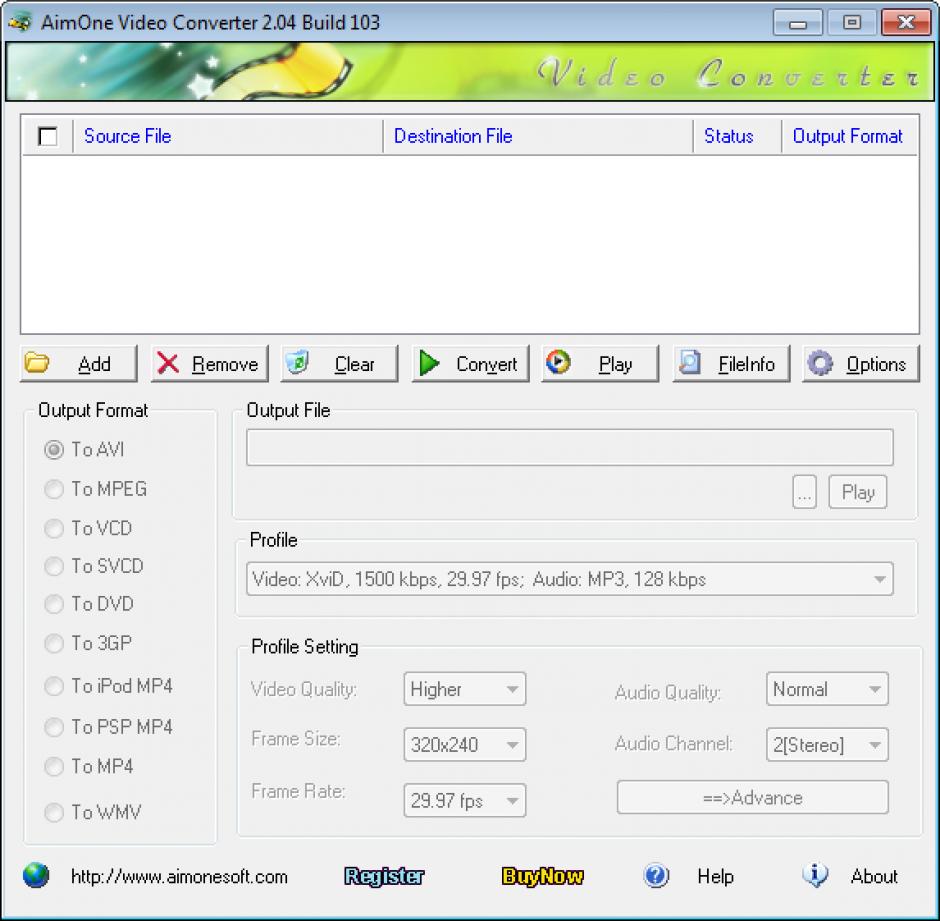Image resolution: width=940 pixels, height=921 pixels.
Task: Click the Source File column header
Action: [228, 136]
